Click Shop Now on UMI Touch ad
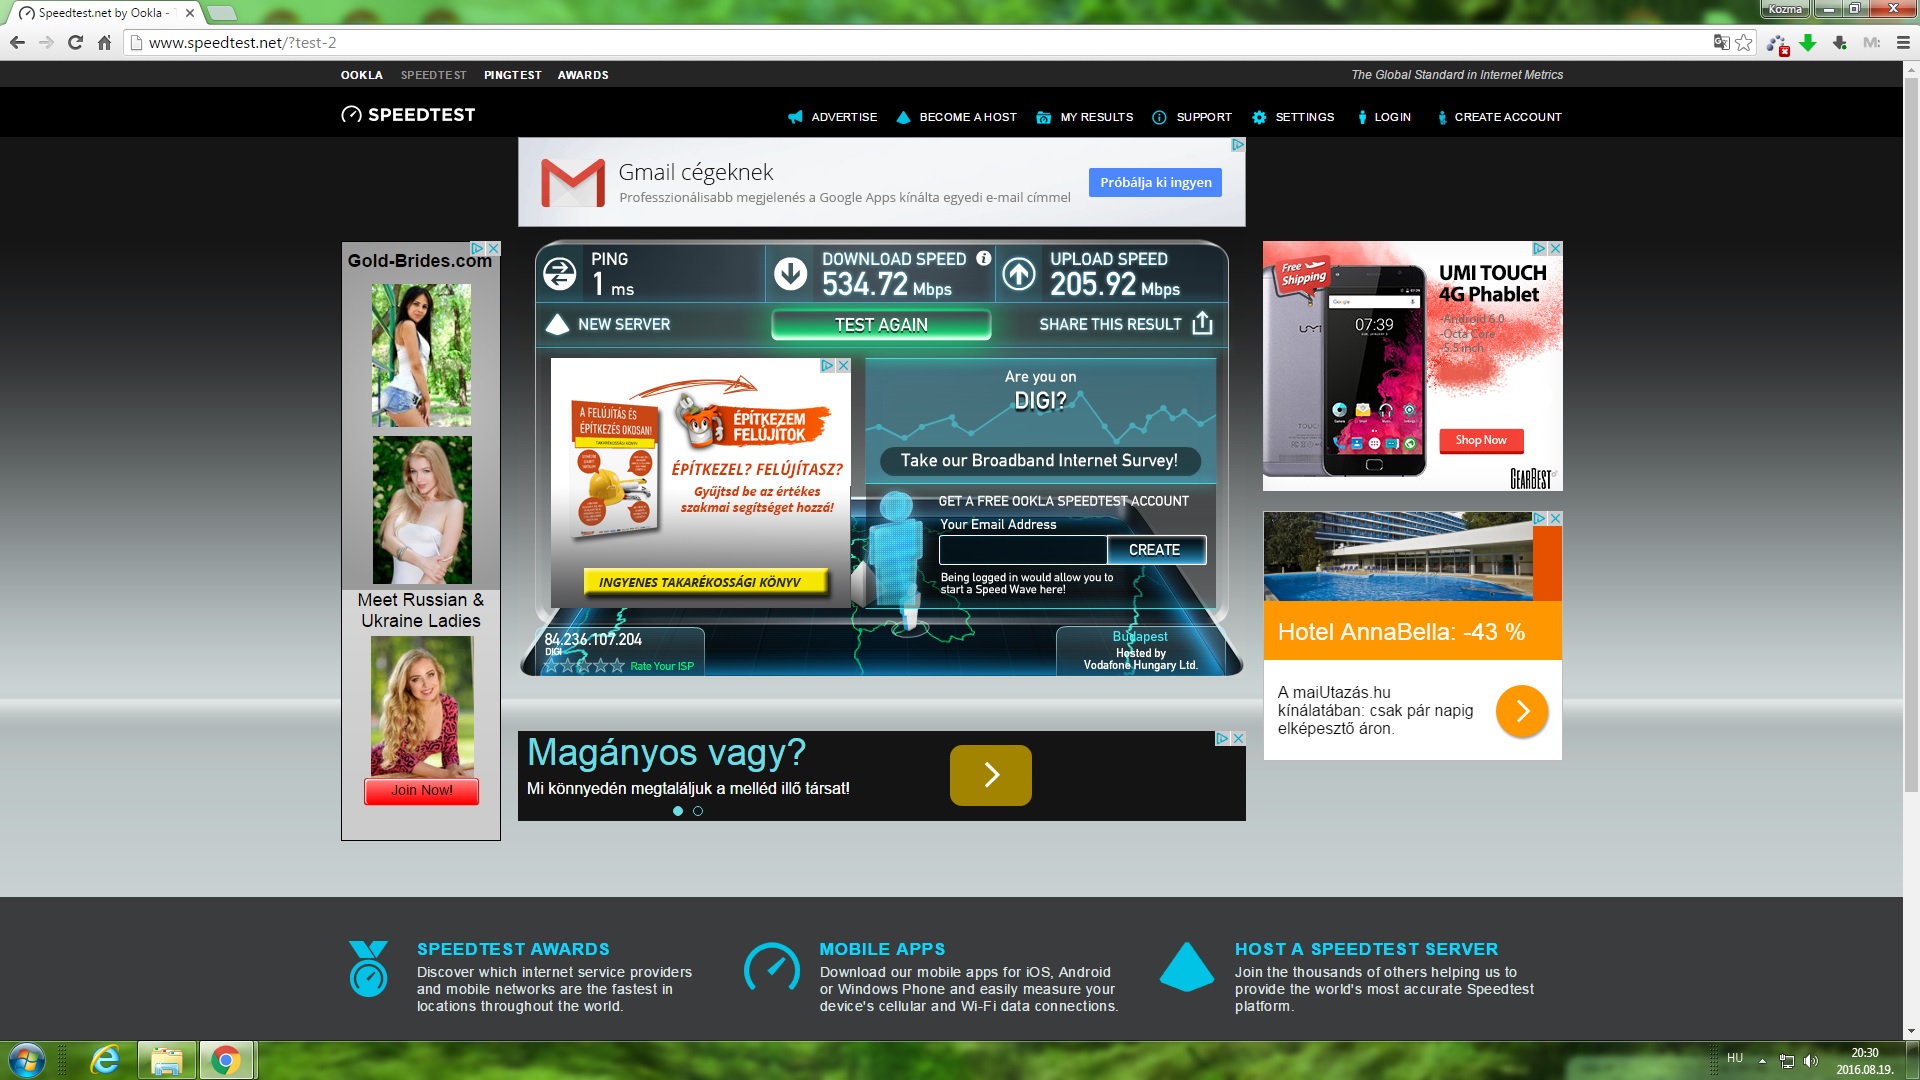 coord(1481,440)
